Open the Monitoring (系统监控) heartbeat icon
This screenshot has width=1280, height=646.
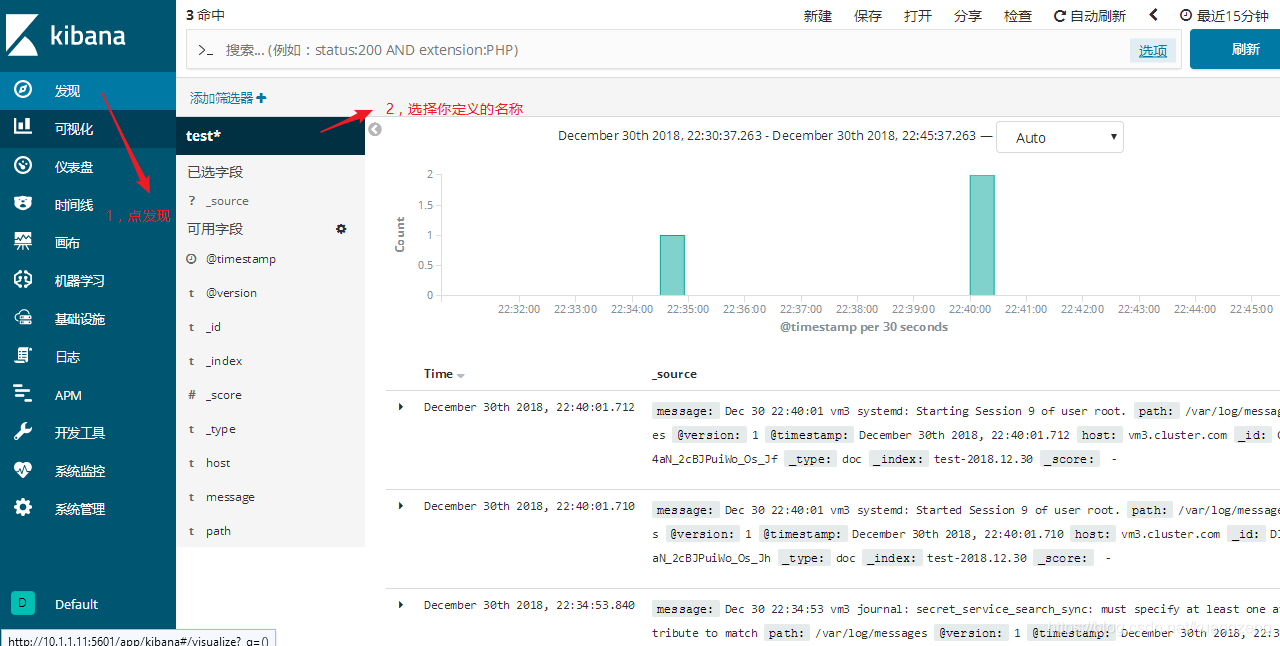click(23, 470)
